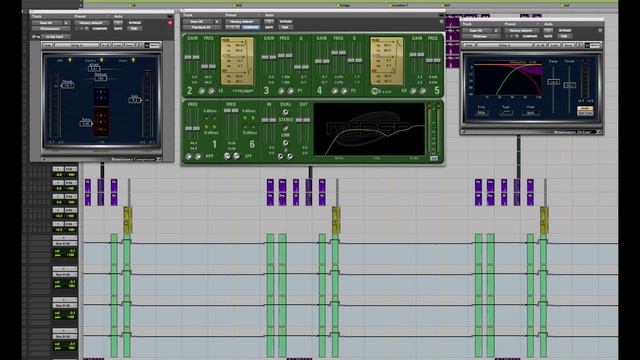
Task: Toggle Electro behavior in Renaissance Compressor
Action: tap(102, 60)
